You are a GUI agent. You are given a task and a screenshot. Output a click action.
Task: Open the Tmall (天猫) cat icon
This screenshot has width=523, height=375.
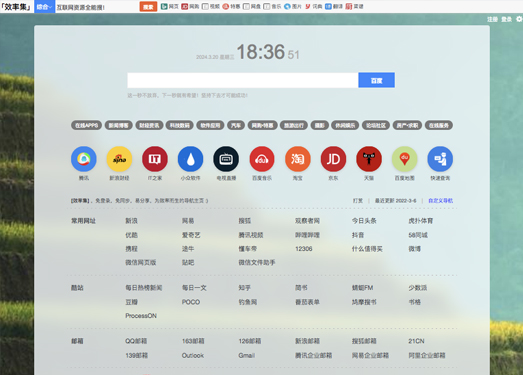(x=369, y=159)
